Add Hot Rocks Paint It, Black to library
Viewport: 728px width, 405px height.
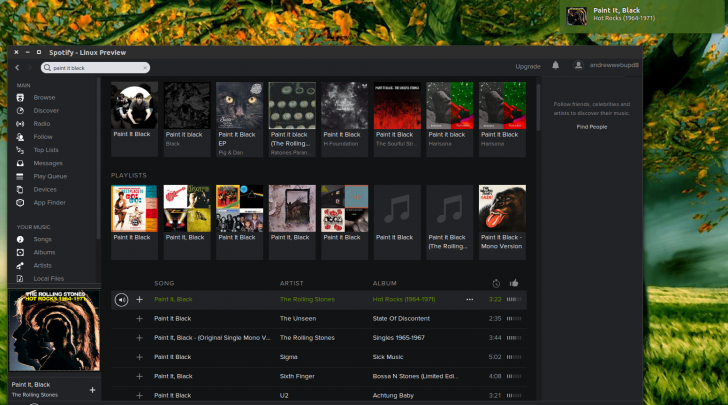(x=139, y=300)
